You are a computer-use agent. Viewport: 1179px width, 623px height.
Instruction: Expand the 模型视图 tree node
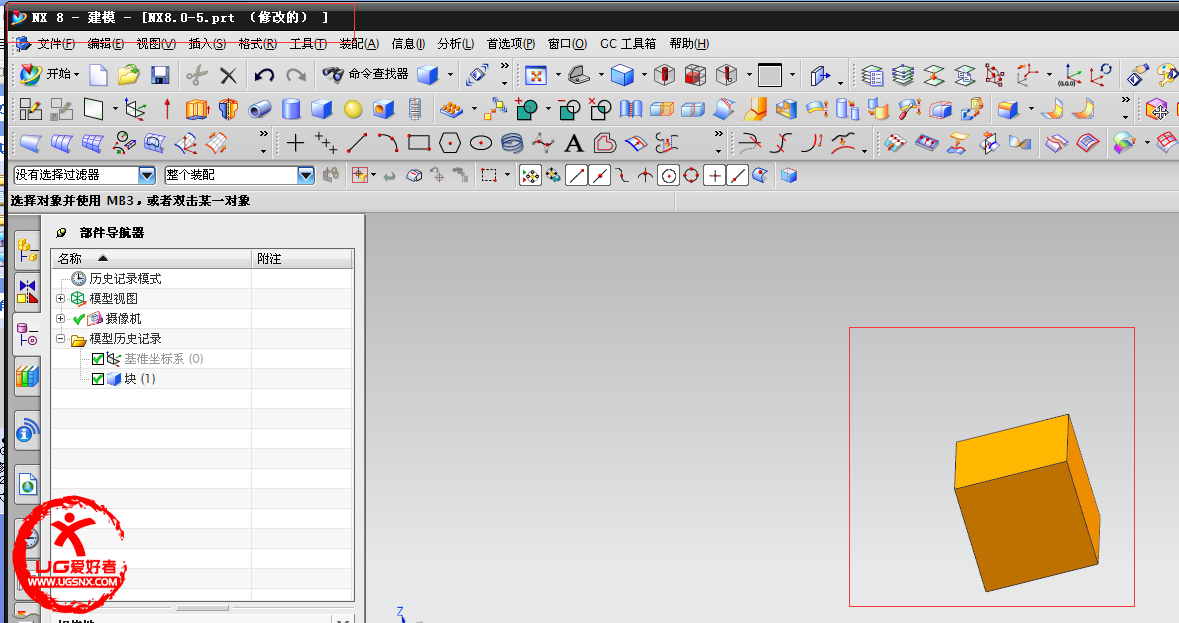tap(60, 298)
